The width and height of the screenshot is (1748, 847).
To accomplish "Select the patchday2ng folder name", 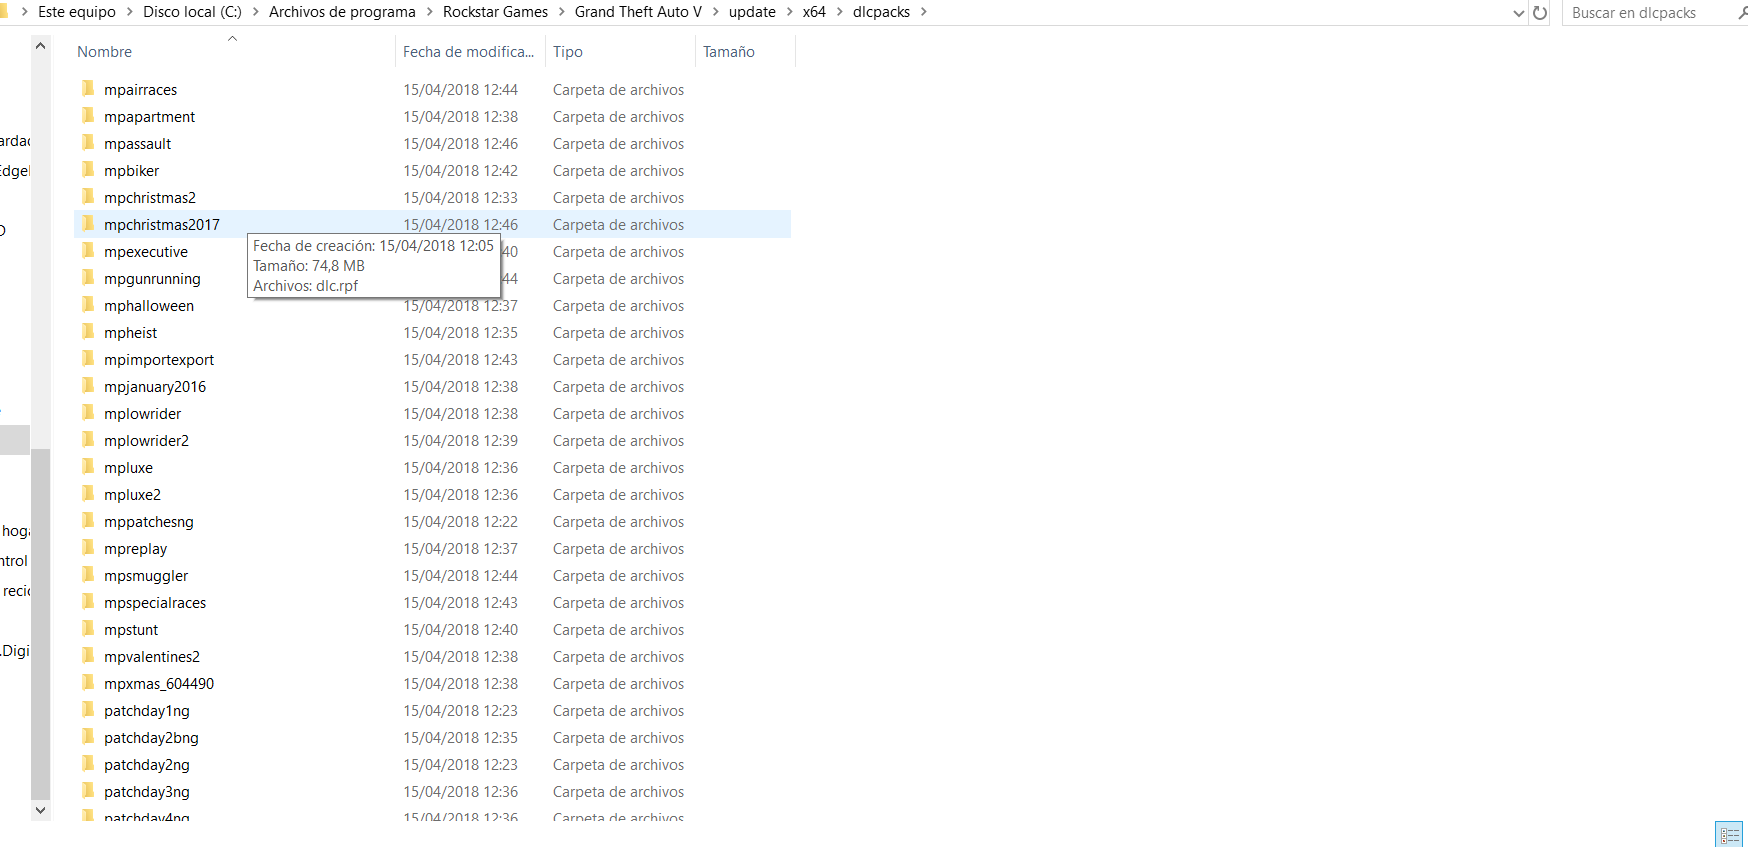I will click(147, 765).
